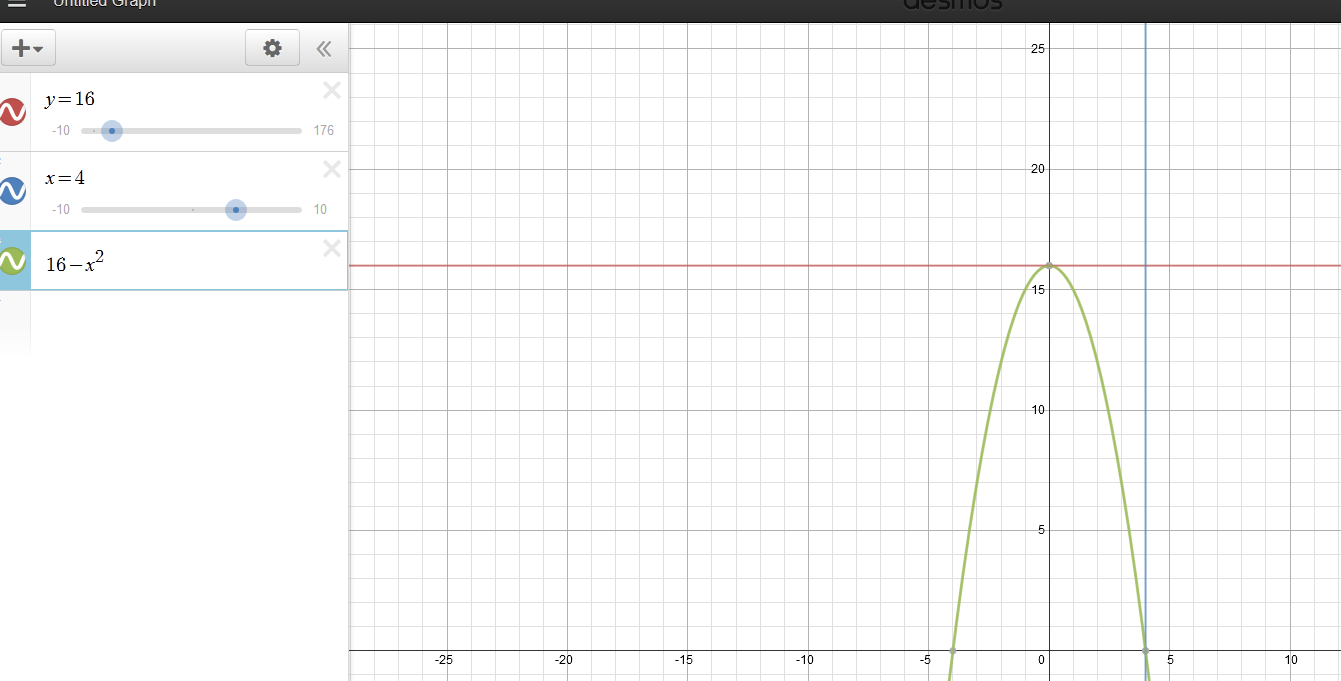Open graph settings gear button
1341x681 pixels.
click(272, 48)
